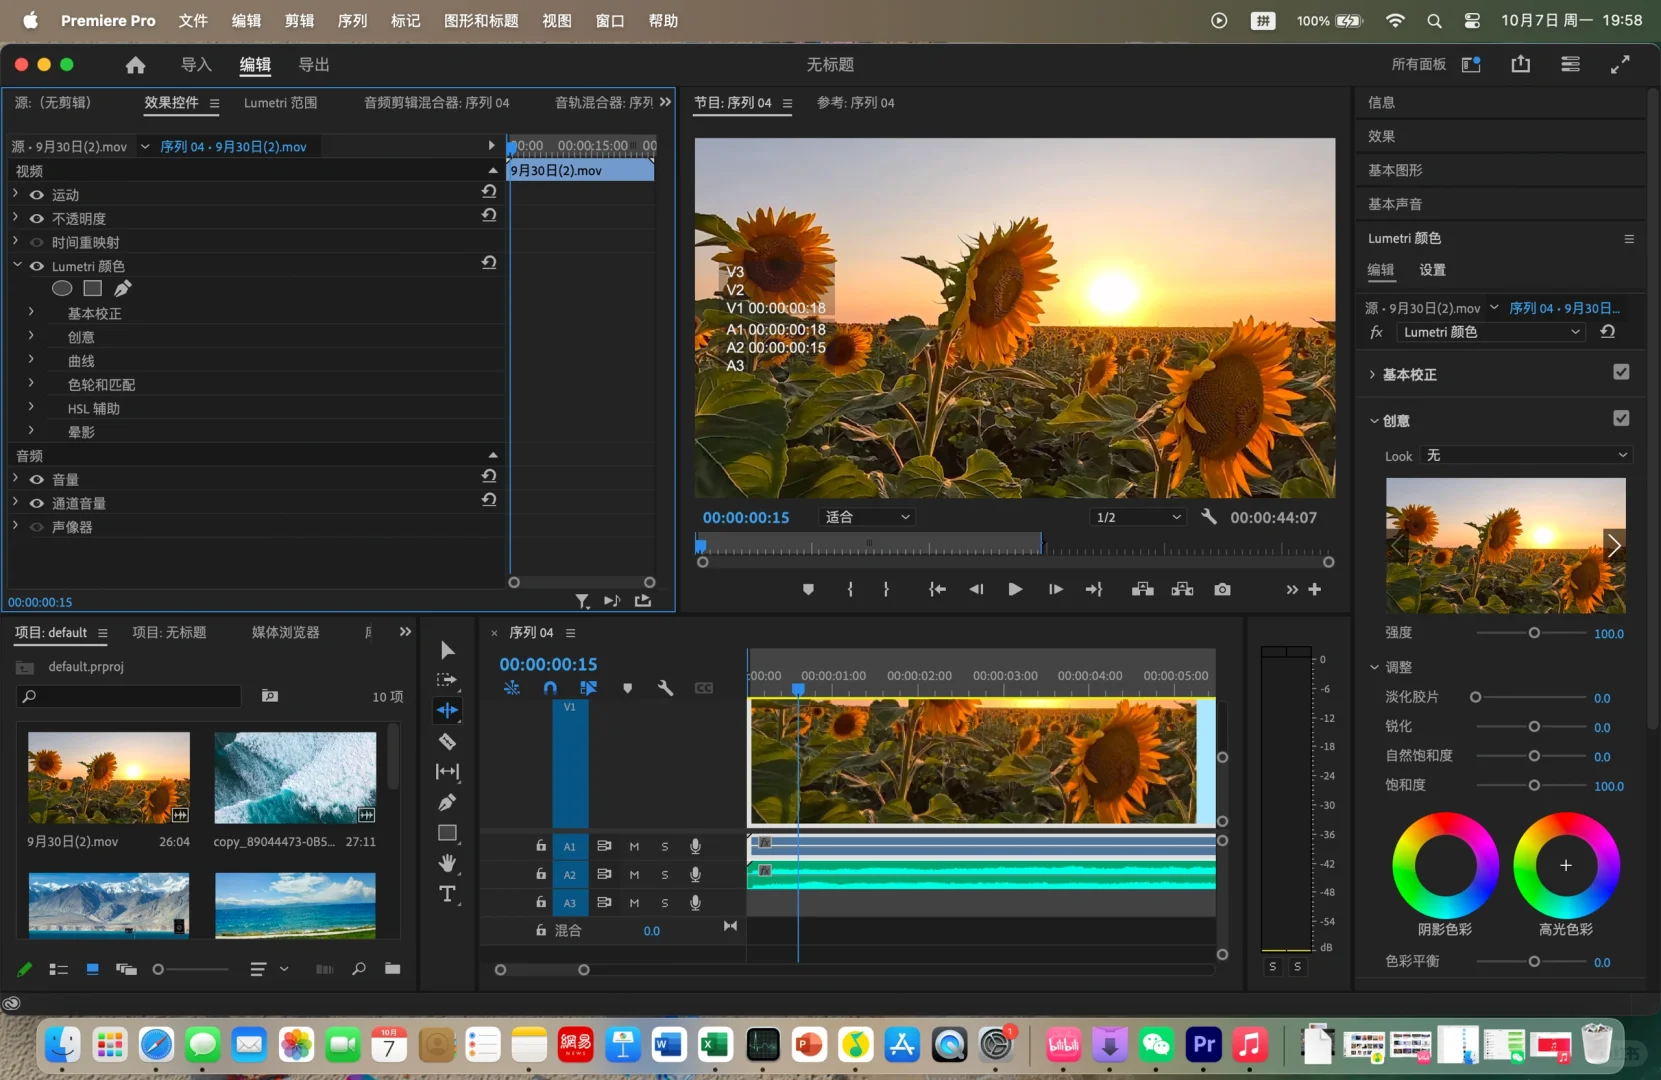Select the Type tool
Viewport: 1661px width, 1080px height.
pos(447,894)
